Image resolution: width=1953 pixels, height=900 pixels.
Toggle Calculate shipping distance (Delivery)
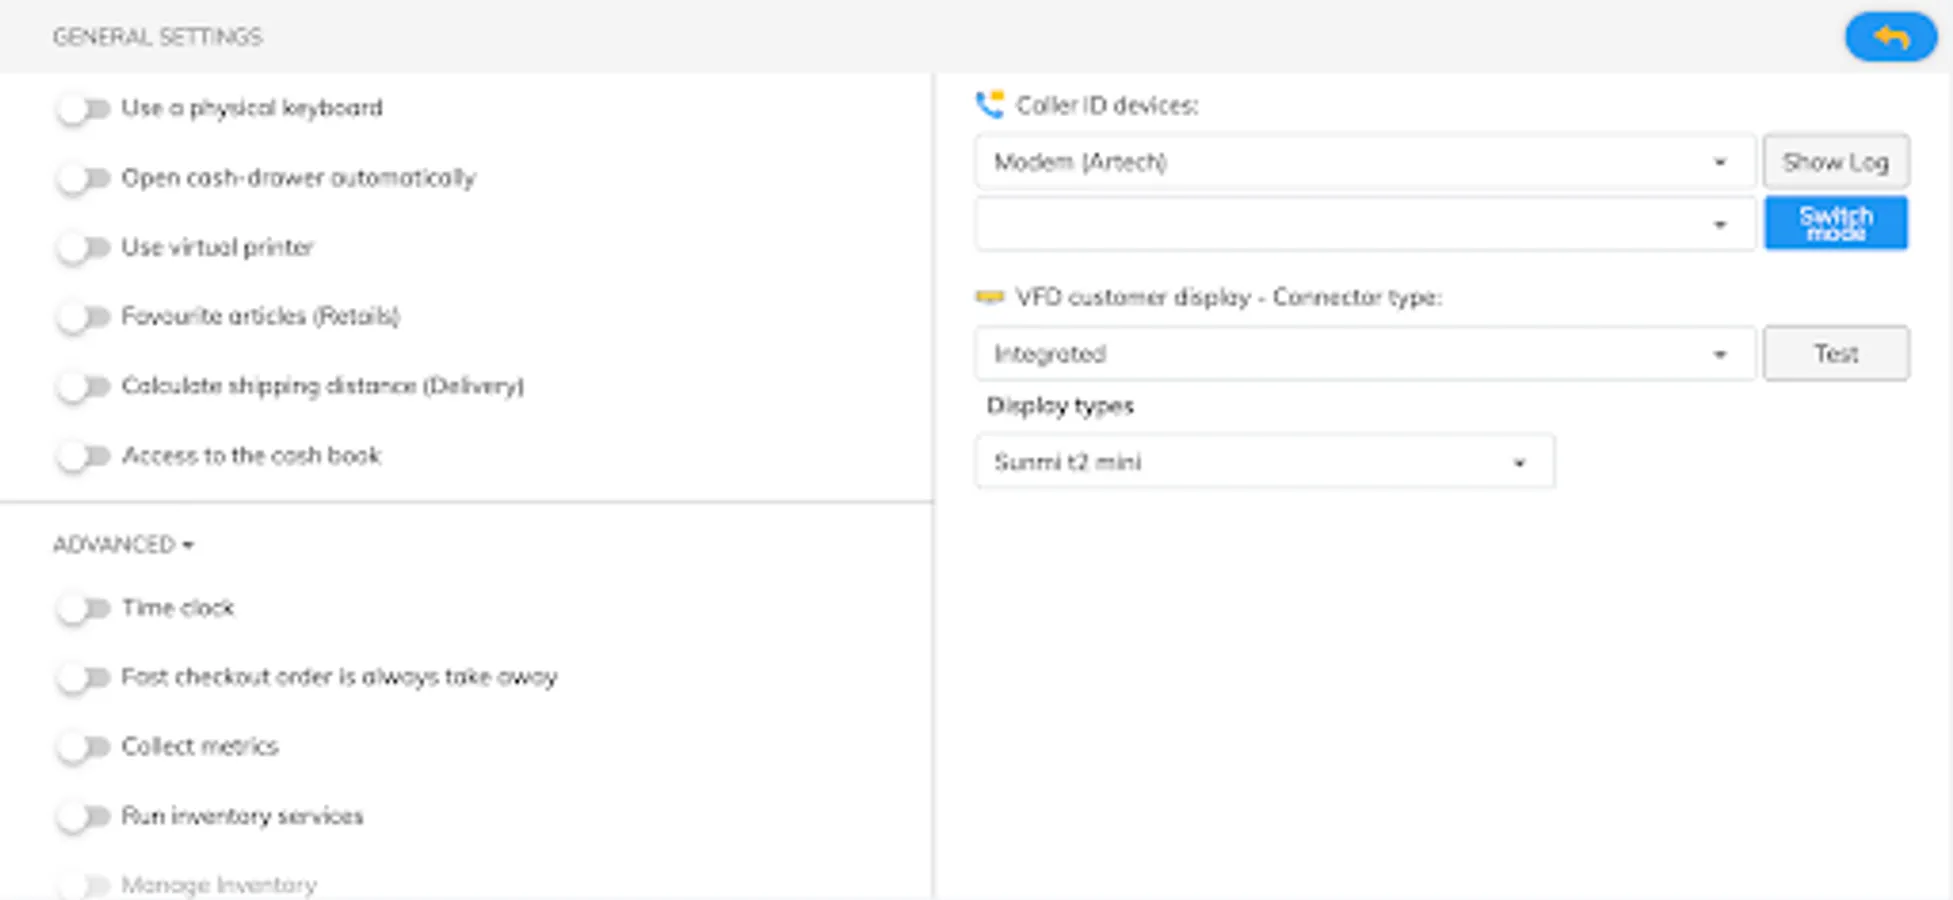tap(83, 387)
